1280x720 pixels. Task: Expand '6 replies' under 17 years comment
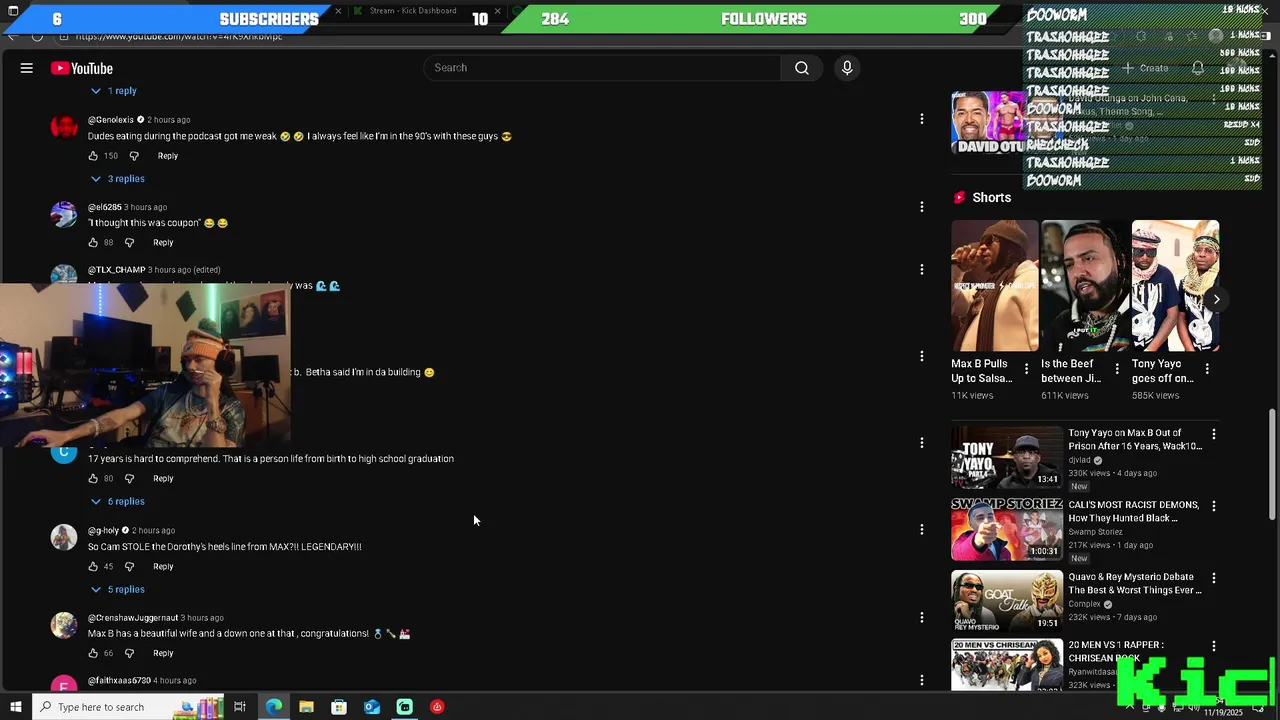[x=118, y=502]
